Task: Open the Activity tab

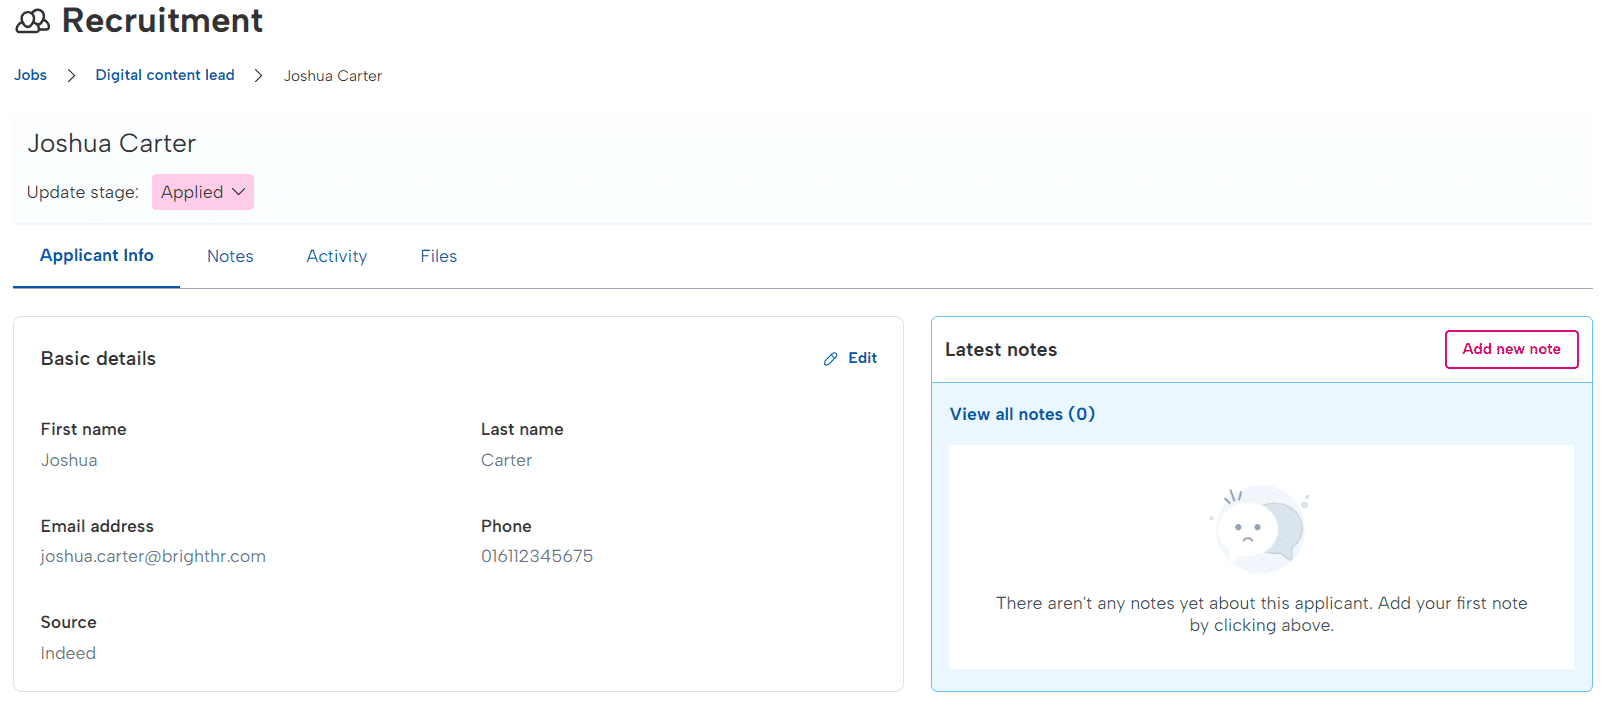Action: coord(336,256)
